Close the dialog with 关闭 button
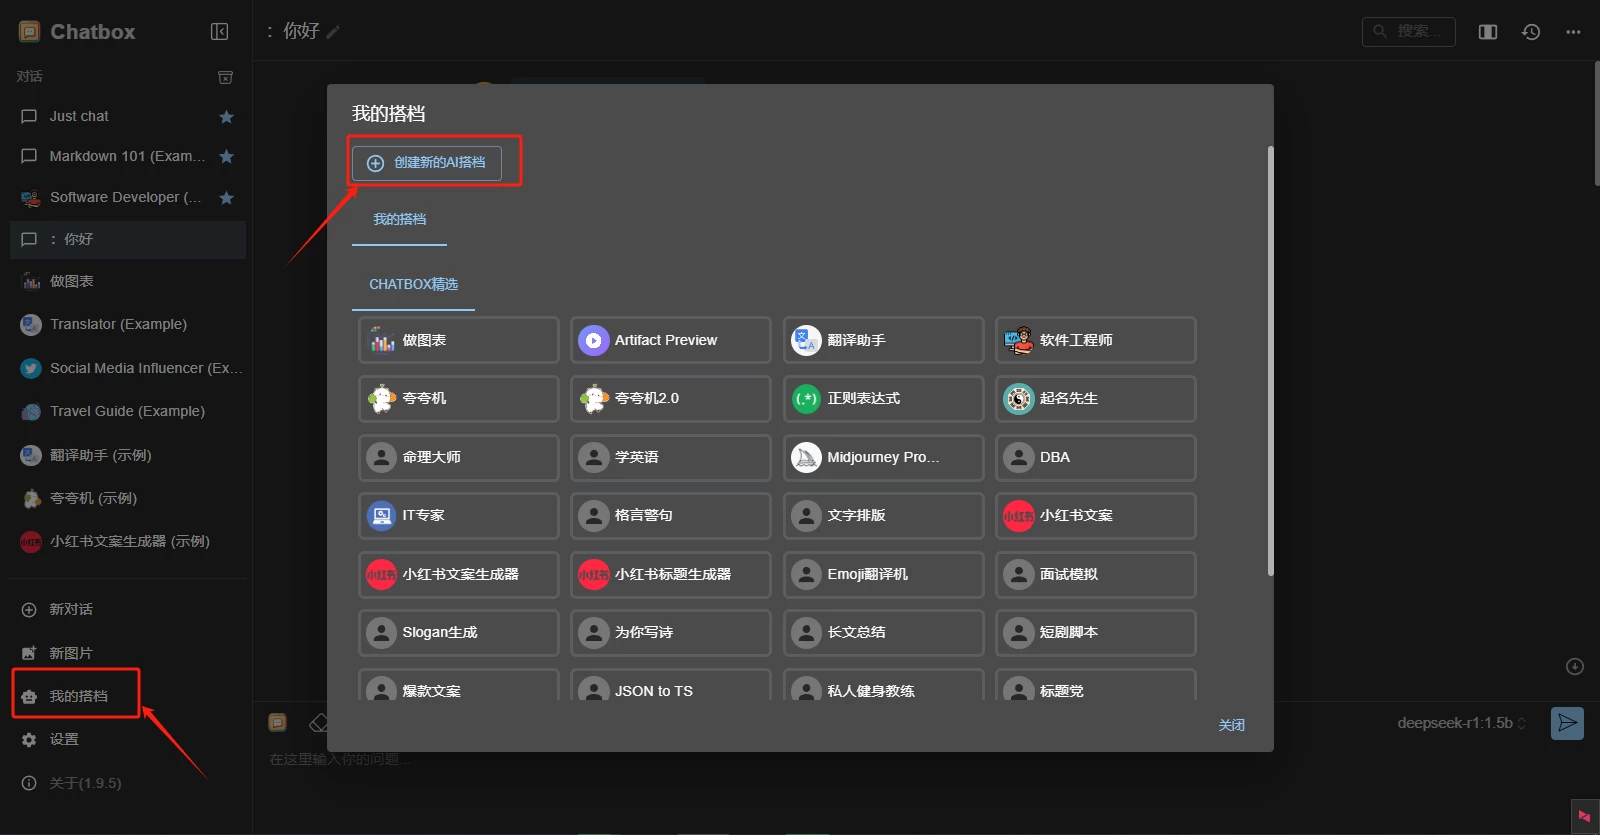 click(1231, 725)
